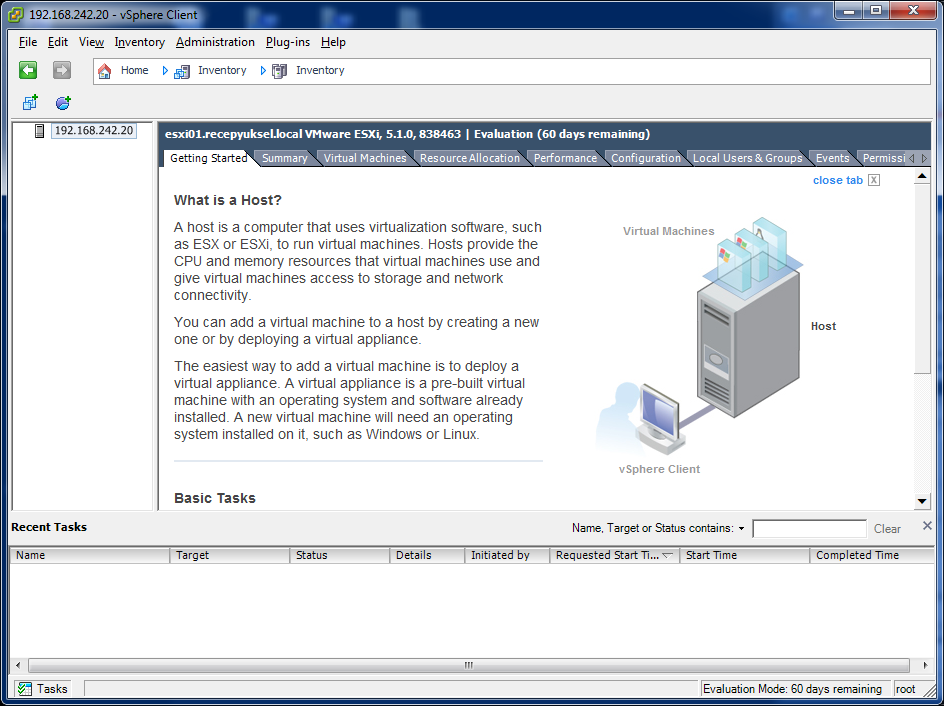
Task: Click the vSphere Client title bar icon
Action: pos(16,14)
